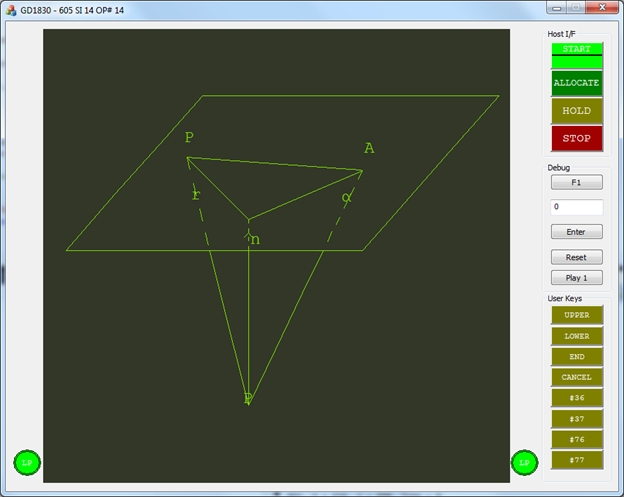The width and height of the screenshot is (624, 497).
Task: Click the LOWER user key
Action: (577, 336)
